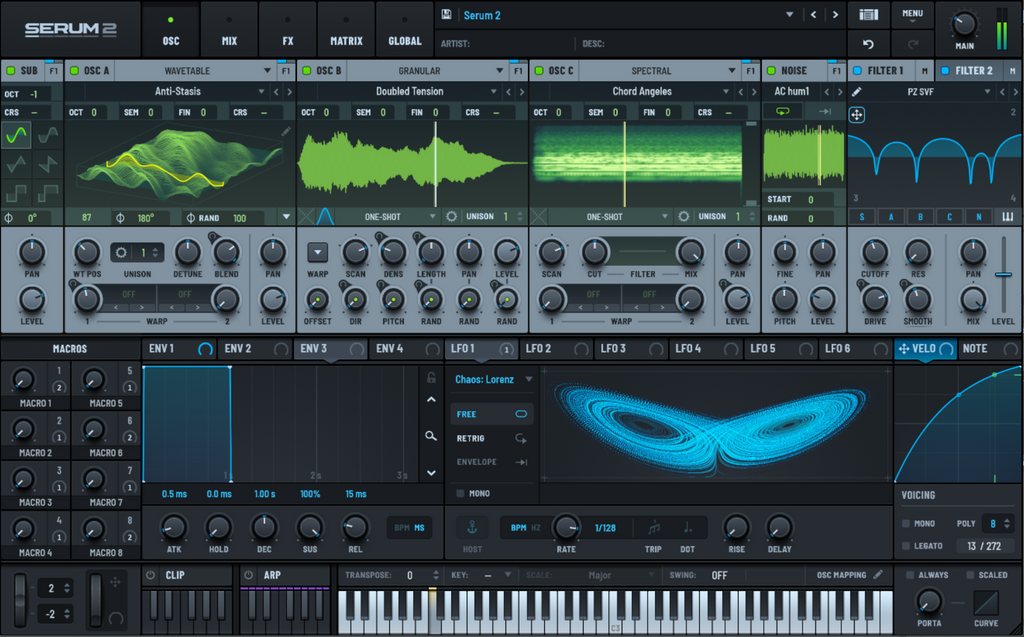The height and width of the screenshot is (637, 1024).
Task: Switch to the FX tab
Action: (288, 29)
